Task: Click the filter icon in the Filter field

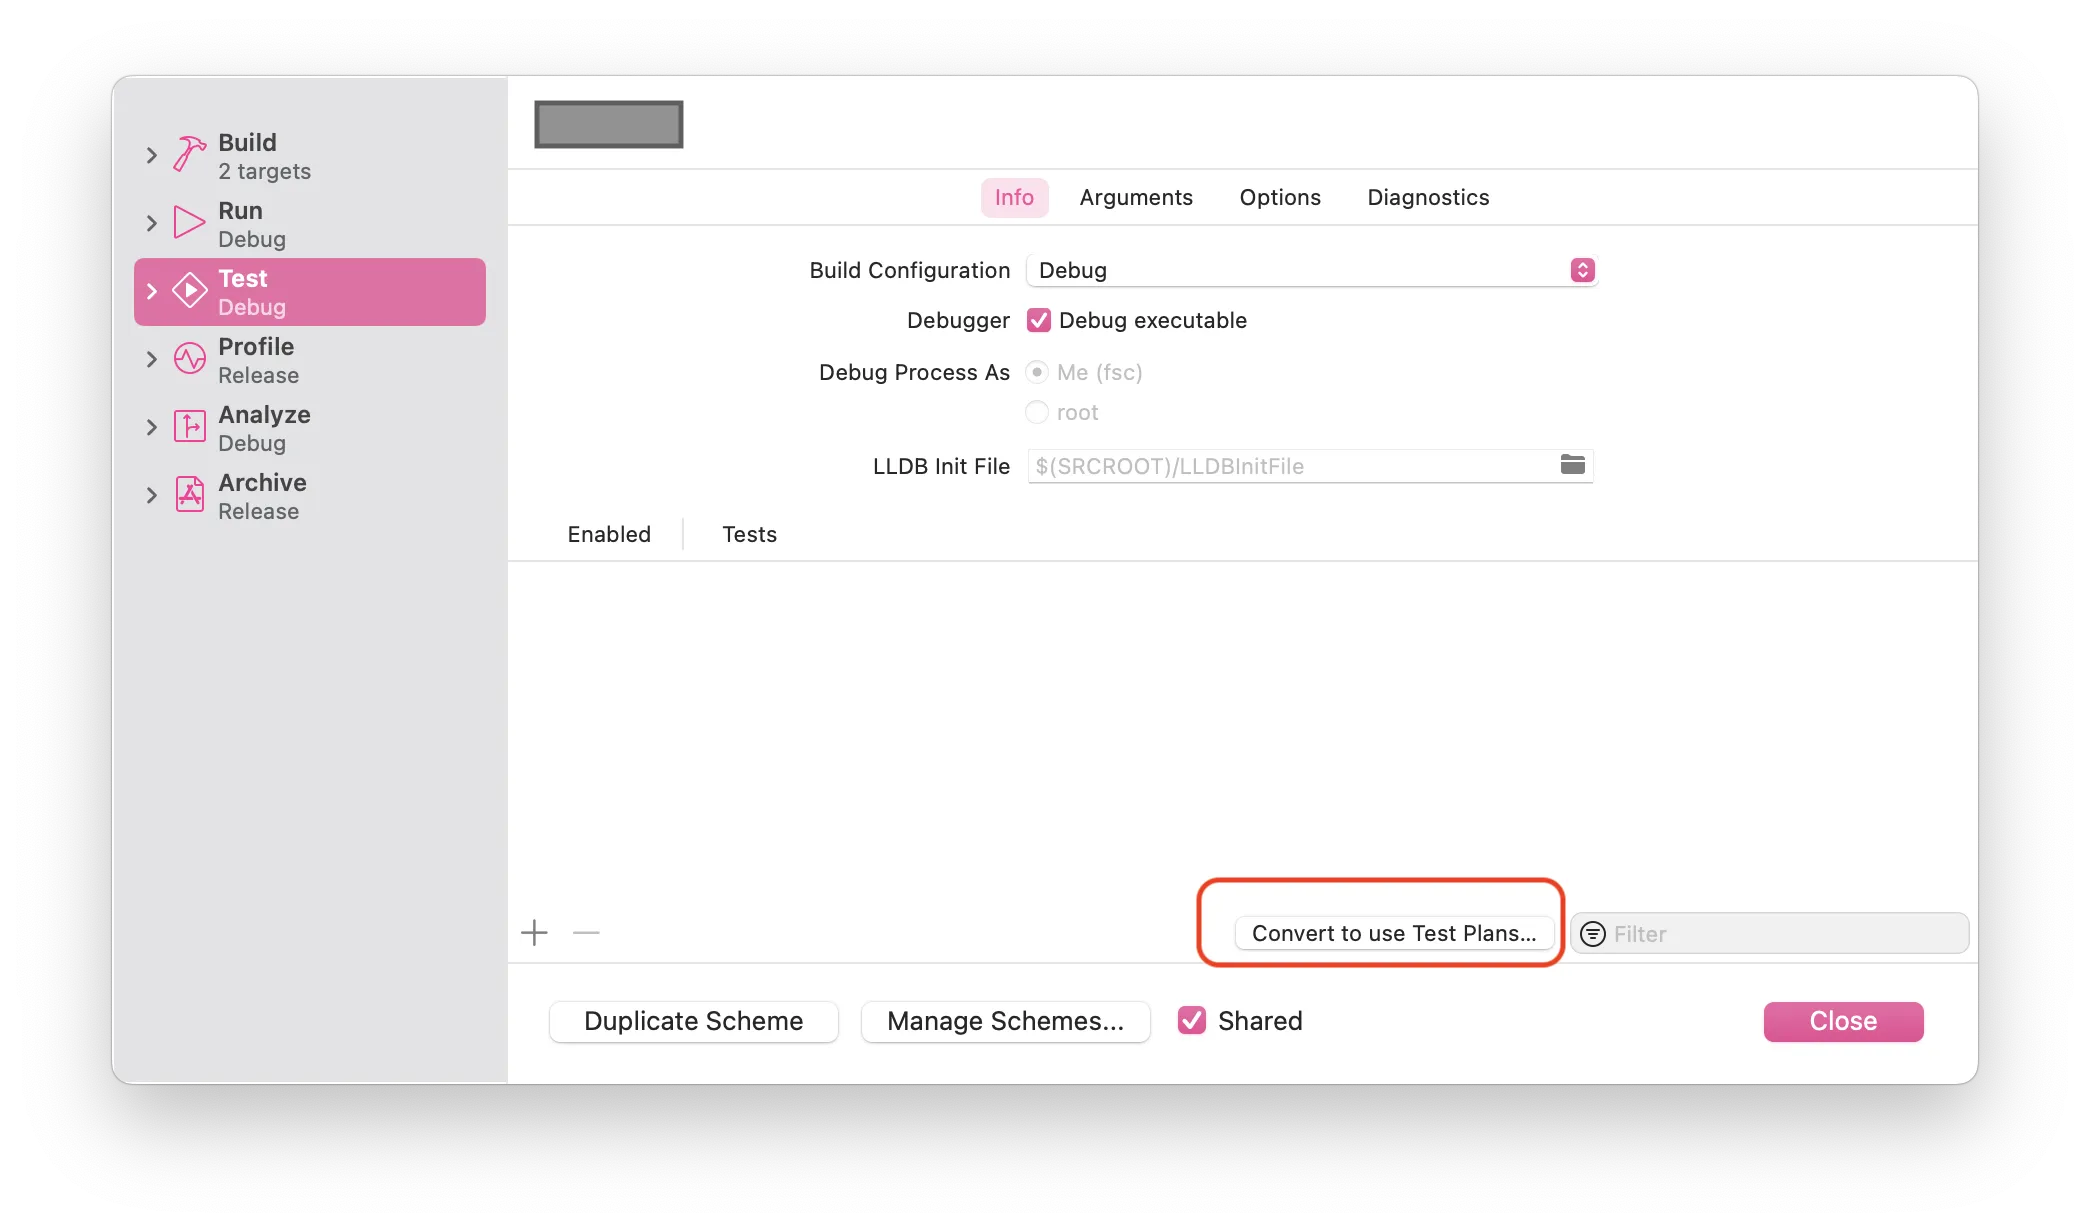Action: 1593,934
